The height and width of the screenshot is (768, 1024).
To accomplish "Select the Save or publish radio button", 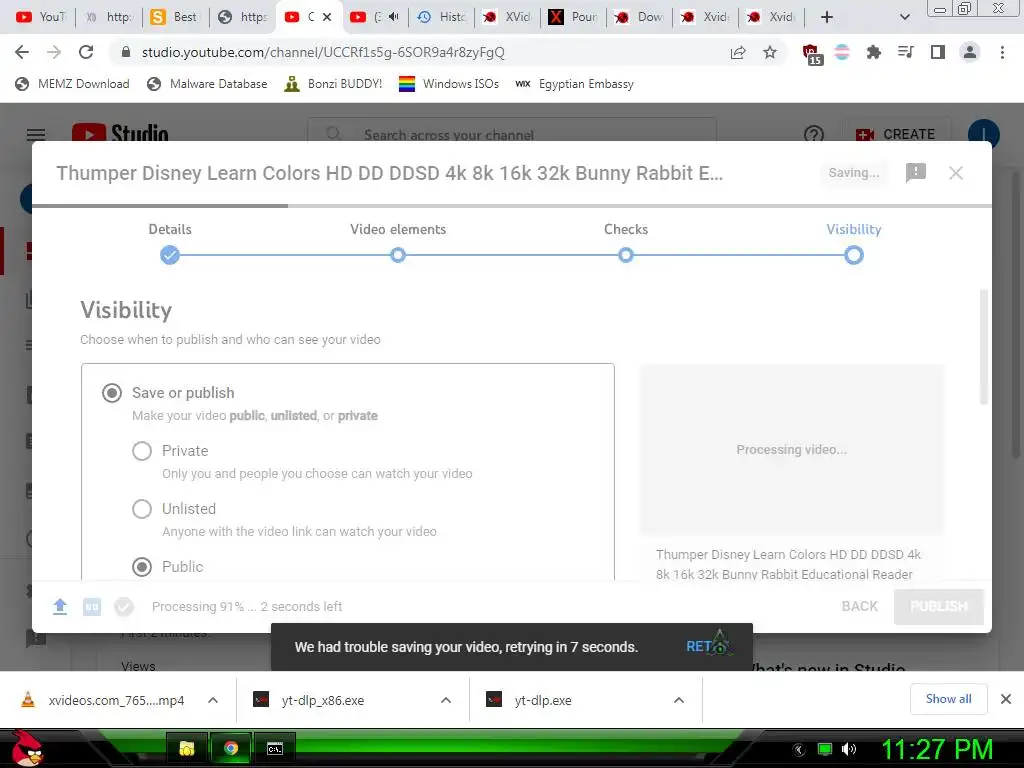I will point(112,393).
